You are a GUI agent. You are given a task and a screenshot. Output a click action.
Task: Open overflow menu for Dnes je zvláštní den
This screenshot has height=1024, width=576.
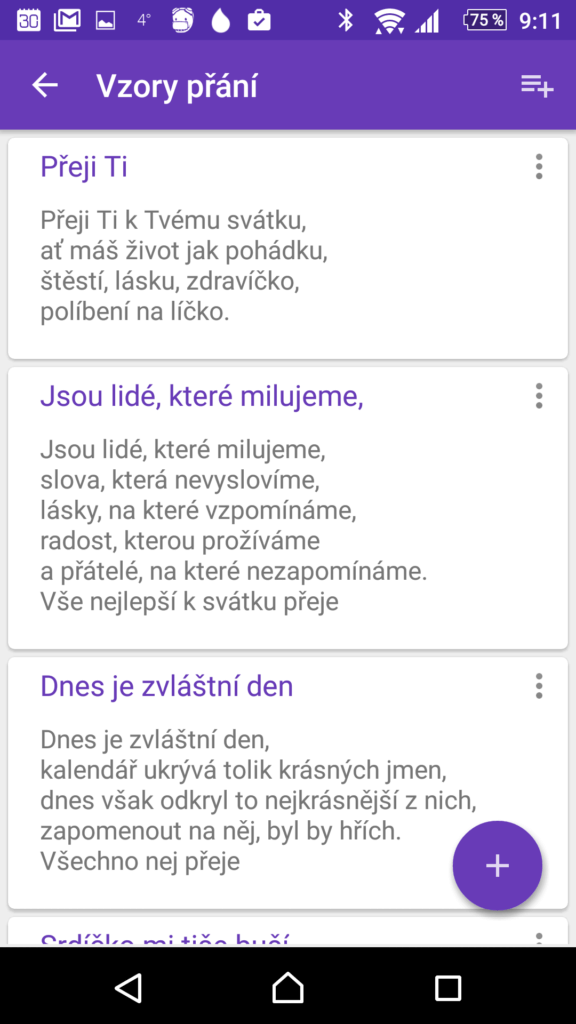(539, 686)
